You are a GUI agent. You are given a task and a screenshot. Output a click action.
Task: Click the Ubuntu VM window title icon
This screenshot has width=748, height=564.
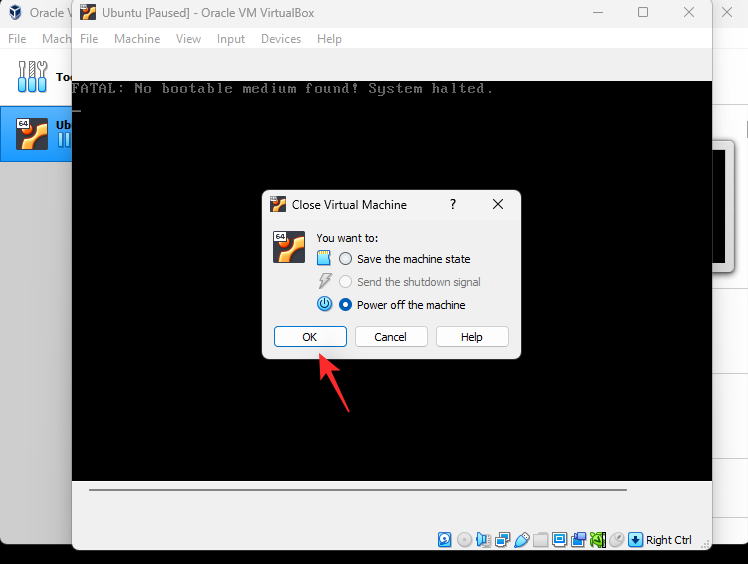coord(88,12)
